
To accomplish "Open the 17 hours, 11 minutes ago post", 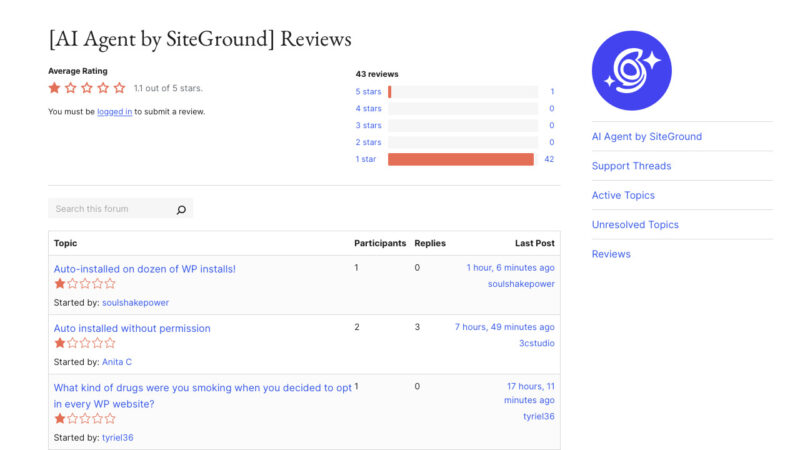I will (x=530, y=393).
